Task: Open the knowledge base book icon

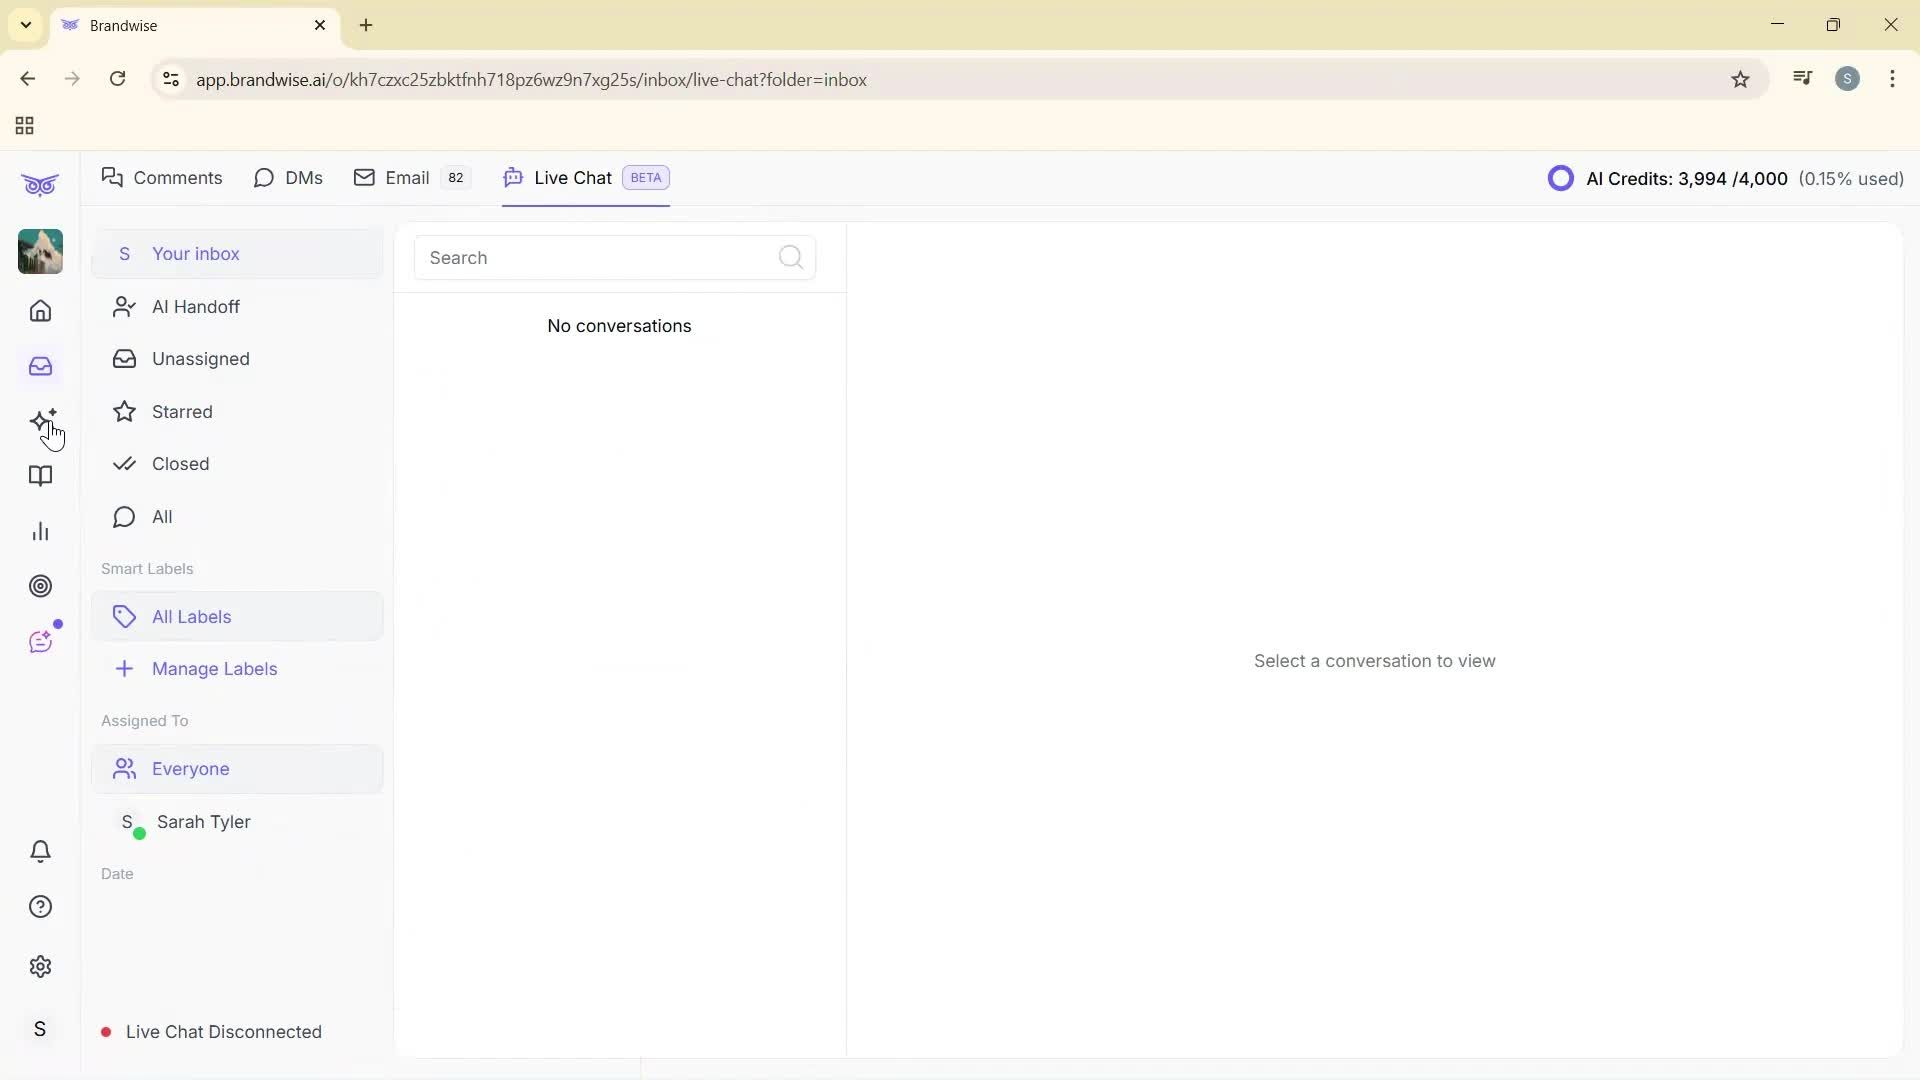Action: (x=40, y=477)
